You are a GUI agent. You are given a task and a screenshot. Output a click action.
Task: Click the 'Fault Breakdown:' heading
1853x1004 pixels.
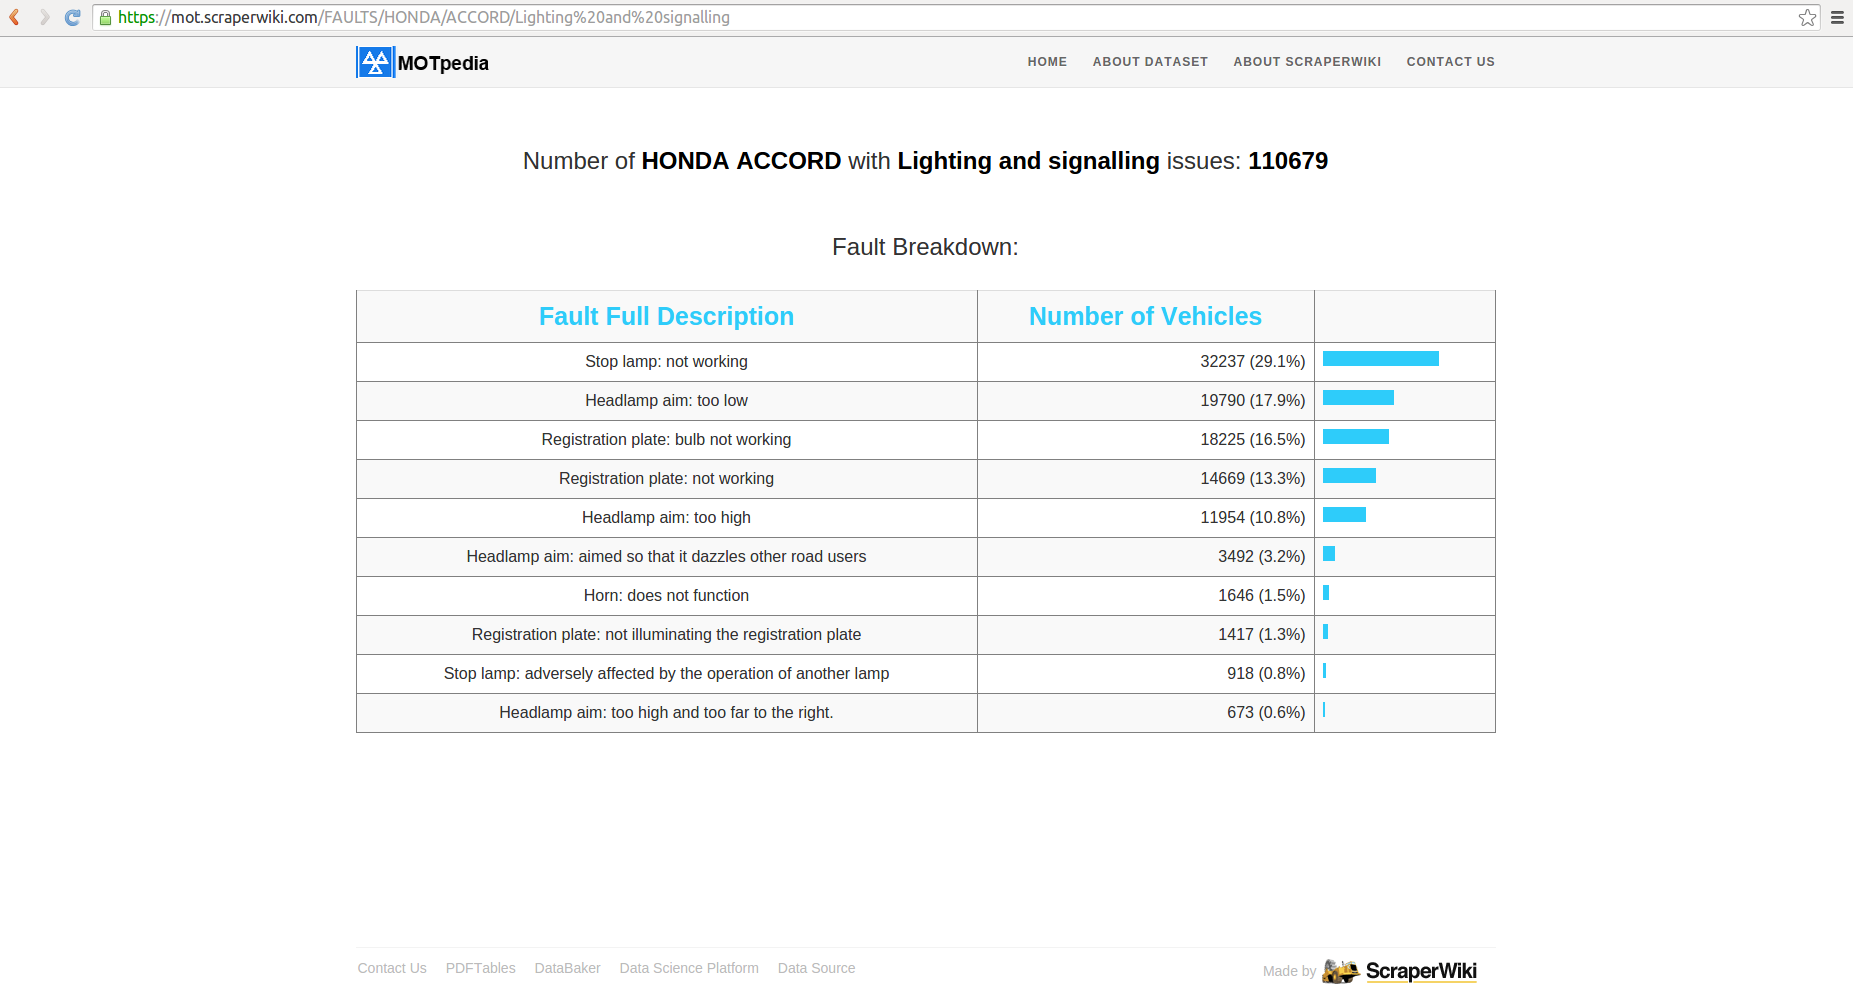tap(925, 247)
